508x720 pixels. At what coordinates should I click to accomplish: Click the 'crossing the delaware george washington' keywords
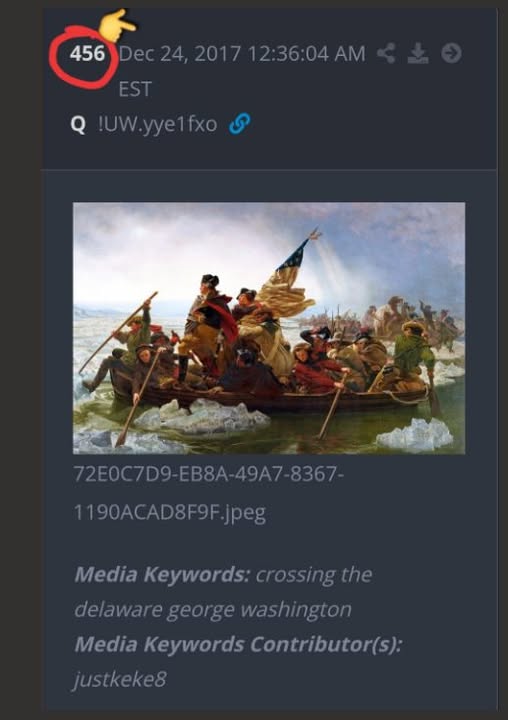point(223,592)
